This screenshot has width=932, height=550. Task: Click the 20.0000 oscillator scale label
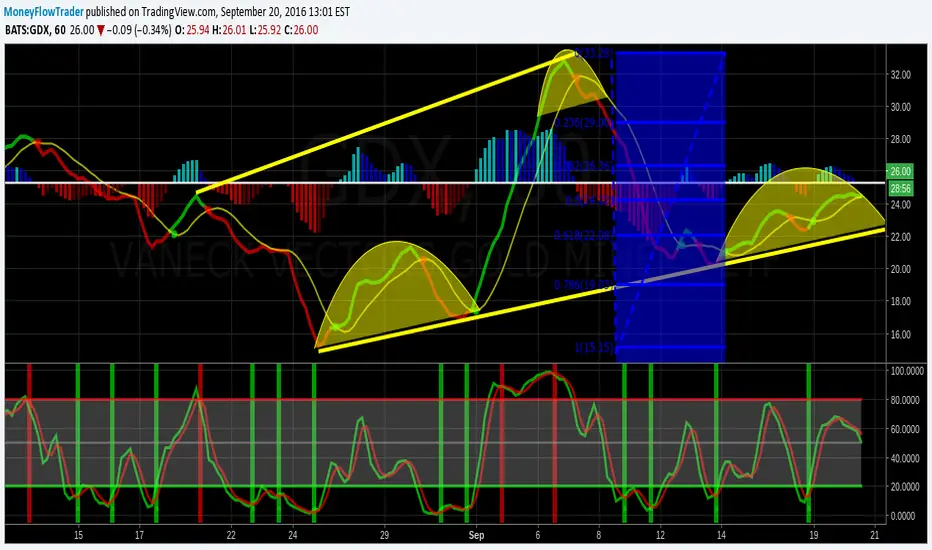907,486
